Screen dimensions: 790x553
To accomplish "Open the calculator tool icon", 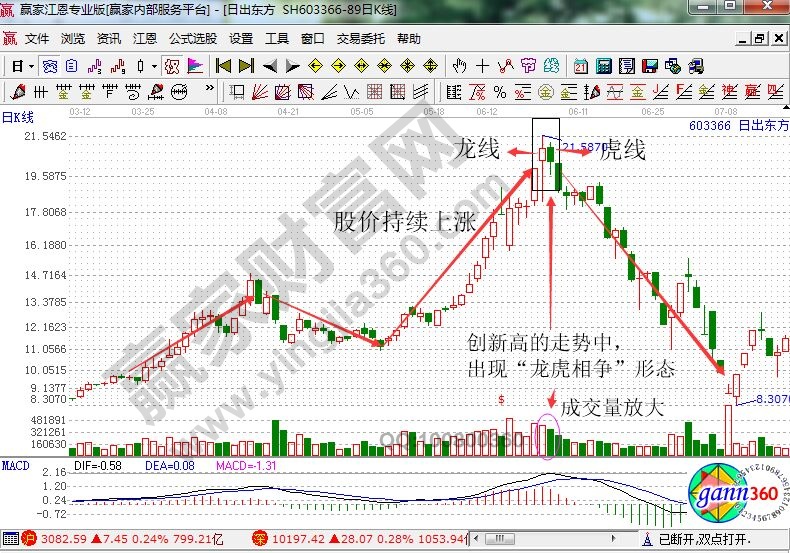I will (603, 66).
